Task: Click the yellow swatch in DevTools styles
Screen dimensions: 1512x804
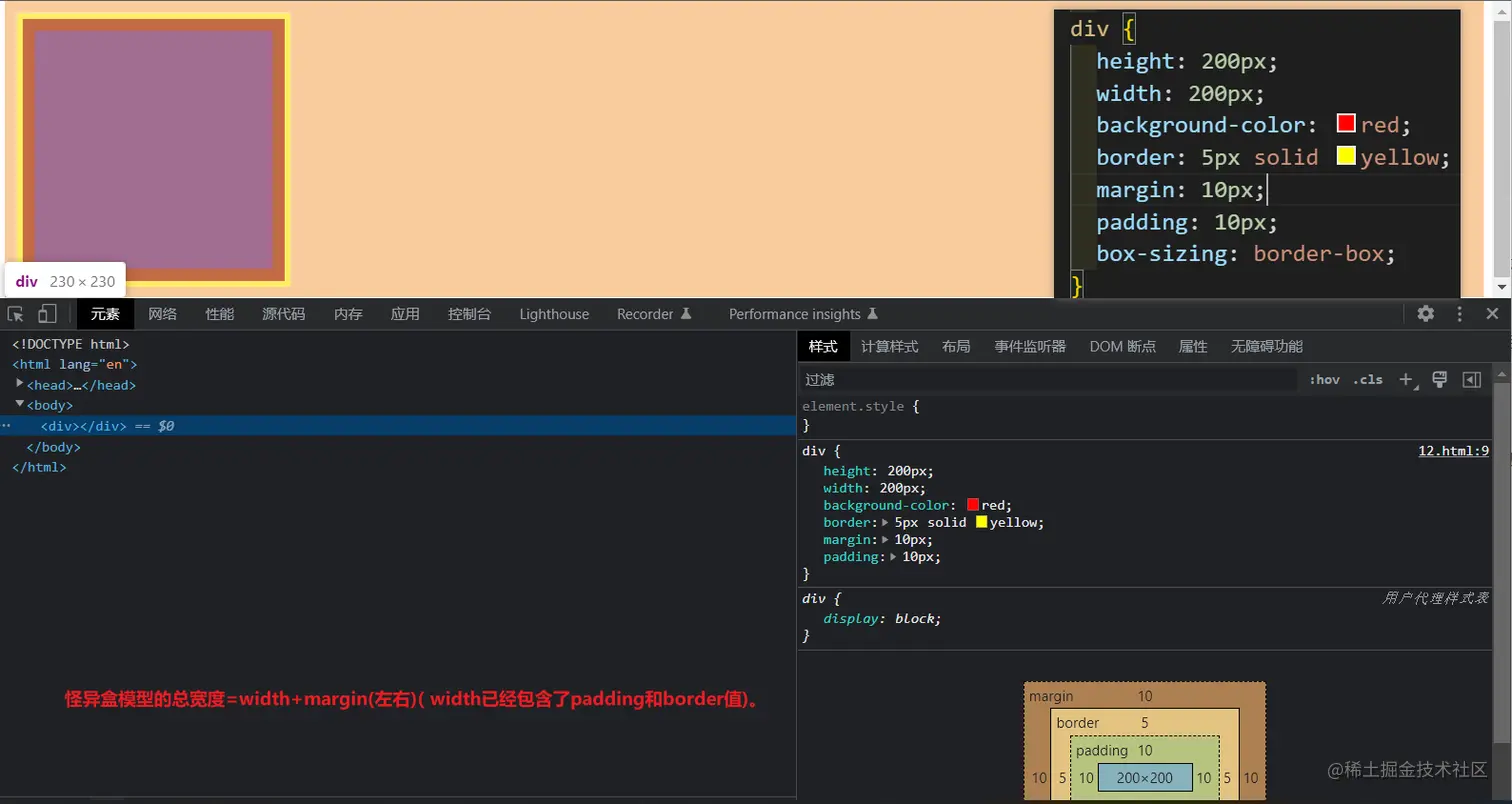Action: pos(982,522)
